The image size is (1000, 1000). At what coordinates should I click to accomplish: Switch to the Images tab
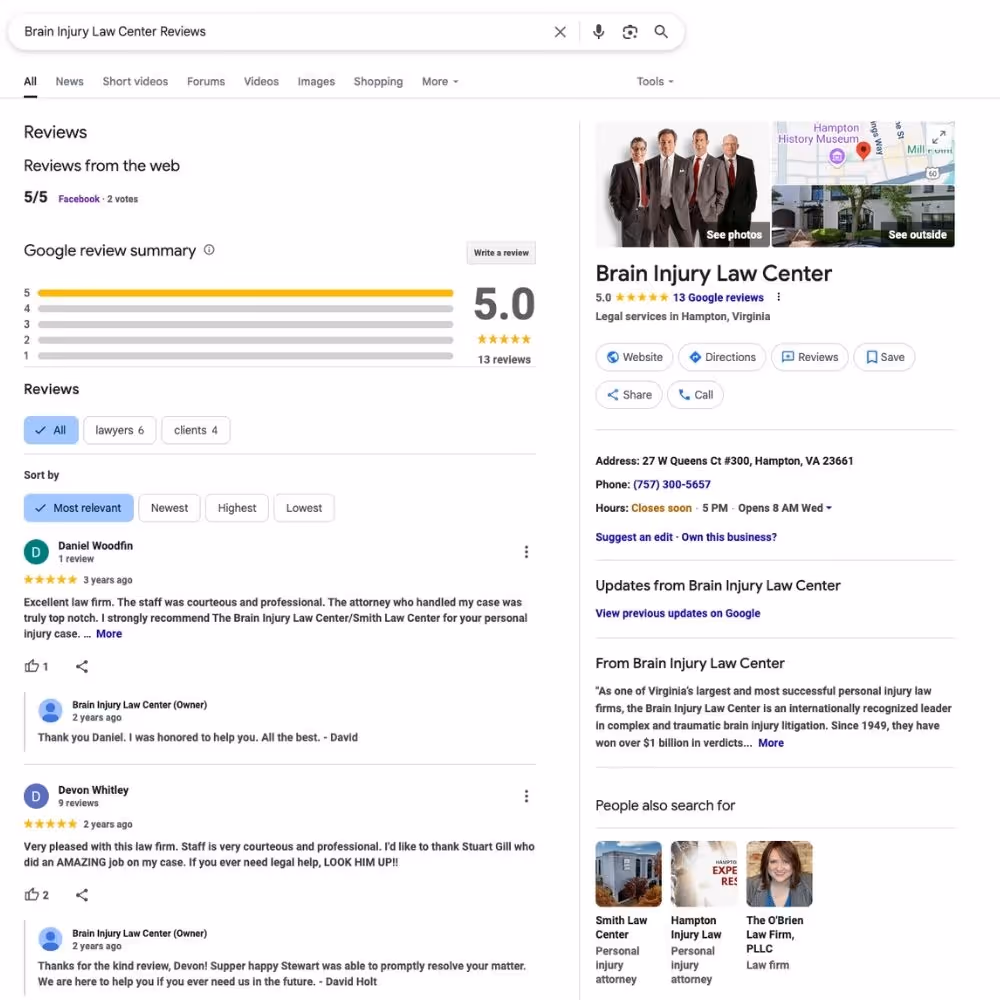(316, 82)
